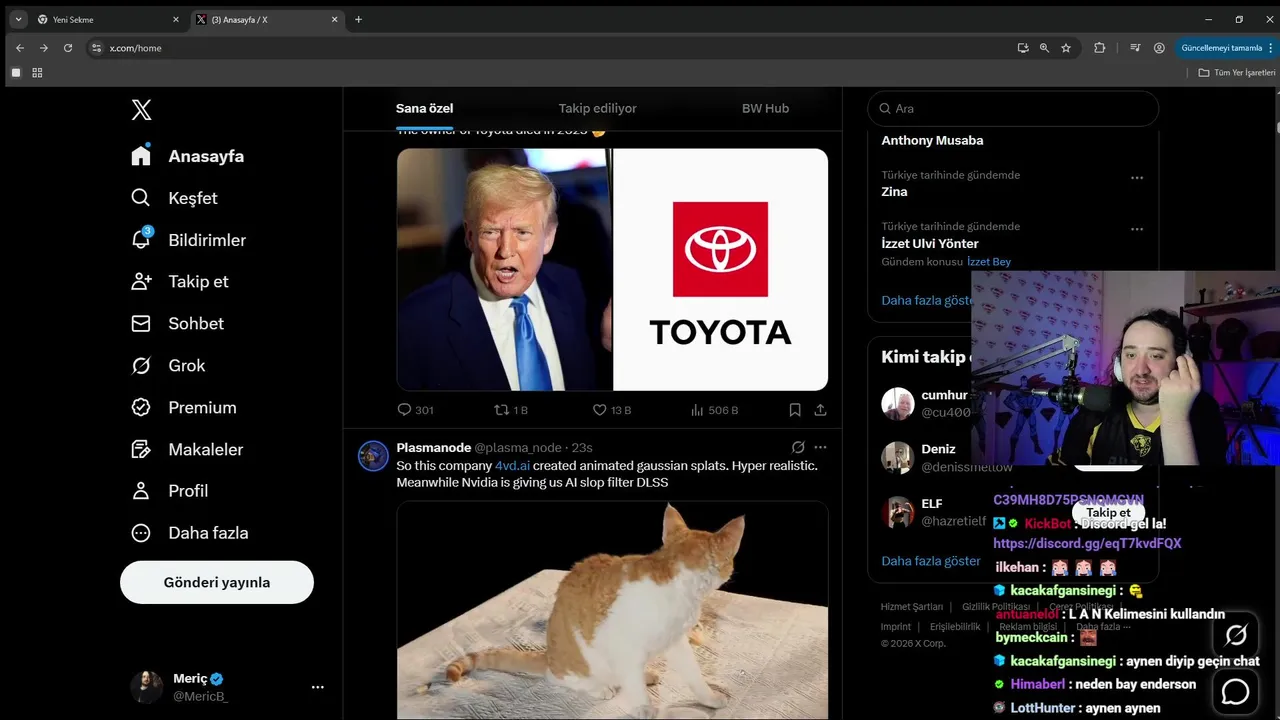Viewport: 1280px width, 720px height.
Task: Open Tüm Yer İşaretleri bookmarks folder
Action: (x=1237, y=73)
